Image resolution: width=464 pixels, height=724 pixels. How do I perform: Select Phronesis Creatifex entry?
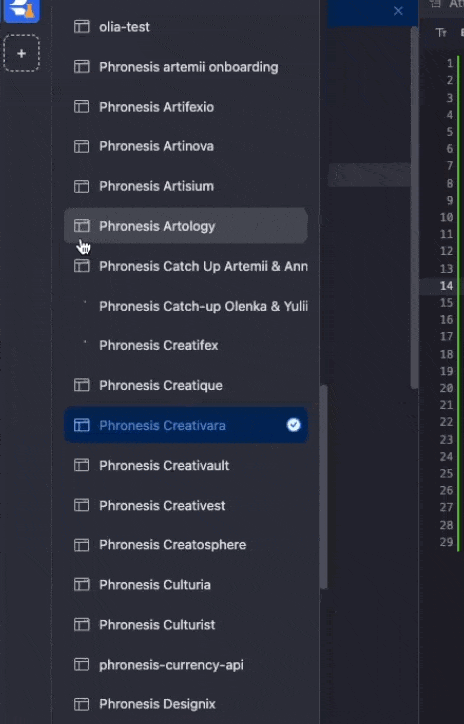[x=186, y=345]
